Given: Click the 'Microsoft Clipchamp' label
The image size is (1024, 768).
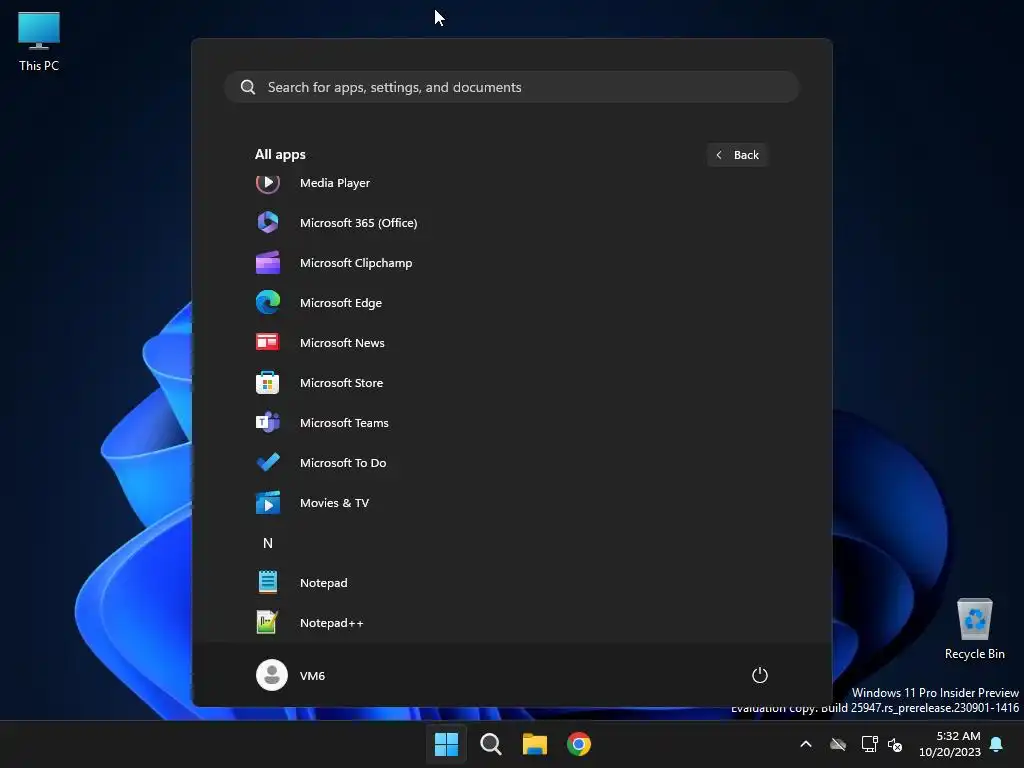Looking at the screenshot, I should 356,263.
